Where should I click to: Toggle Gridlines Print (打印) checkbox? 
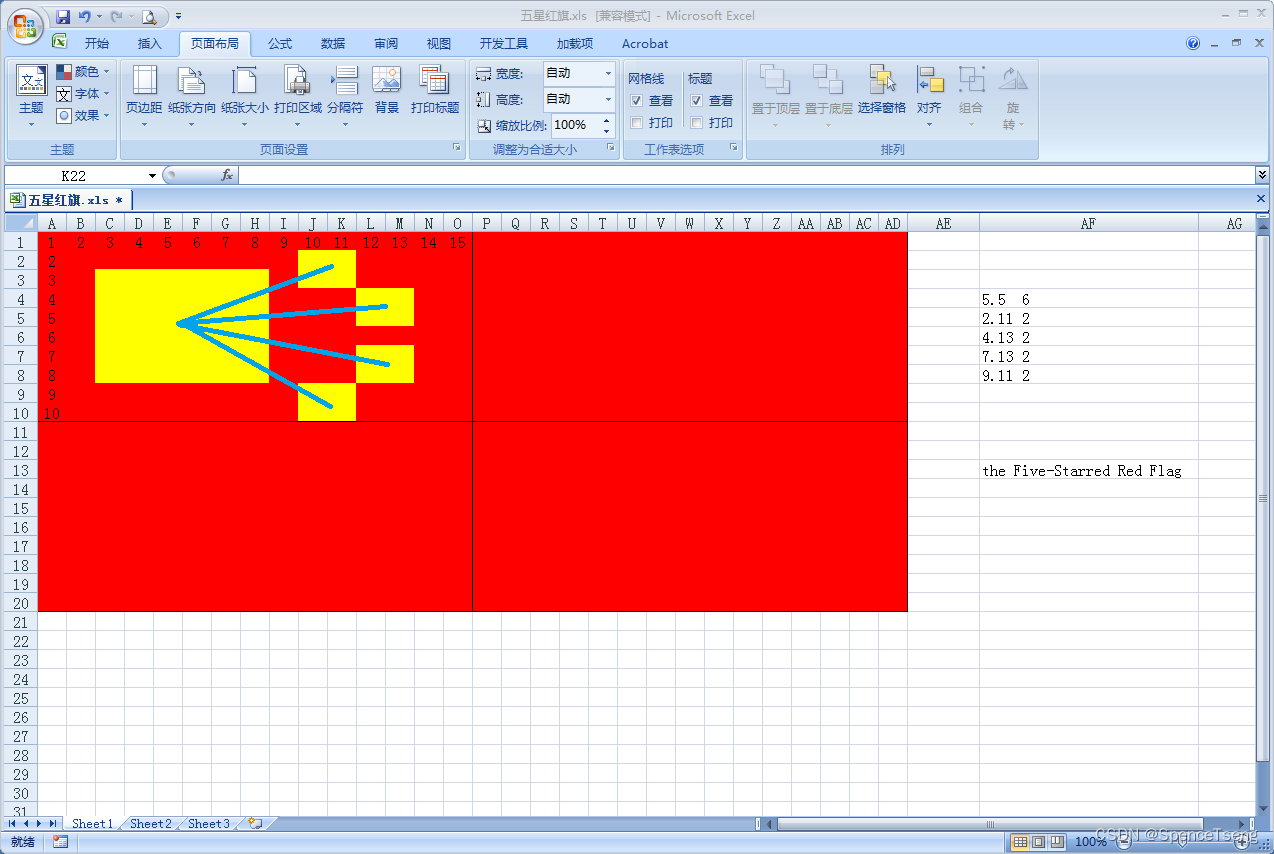pos(637,123)
